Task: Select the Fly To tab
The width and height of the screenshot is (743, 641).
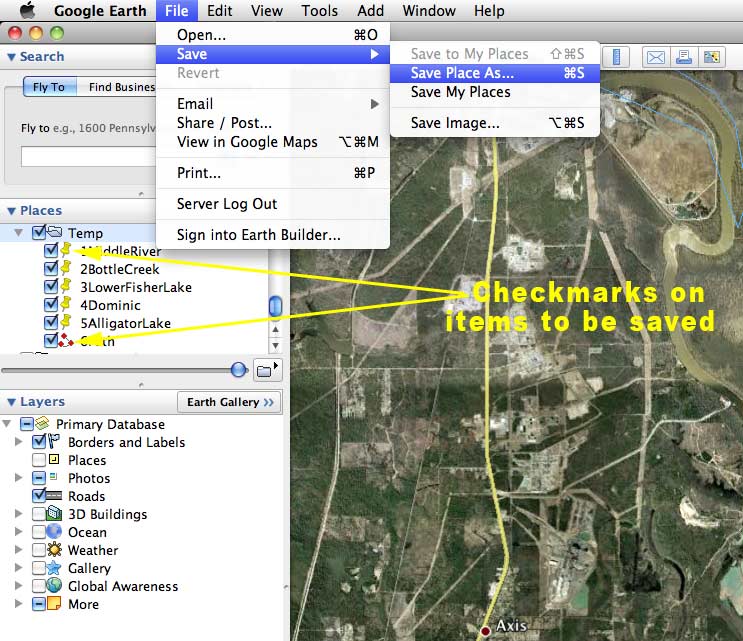Action: coord(49,87)
